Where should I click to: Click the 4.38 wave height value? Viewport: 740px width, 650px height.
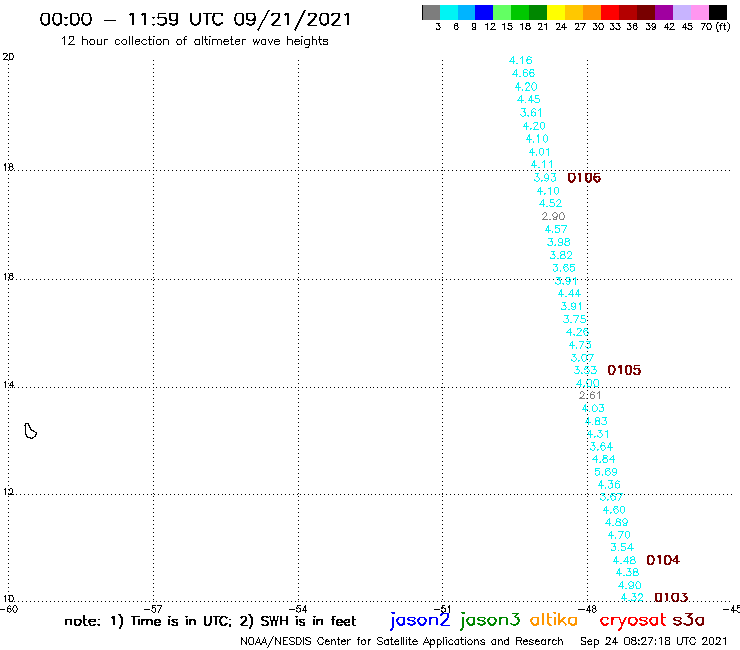[627, 573]
